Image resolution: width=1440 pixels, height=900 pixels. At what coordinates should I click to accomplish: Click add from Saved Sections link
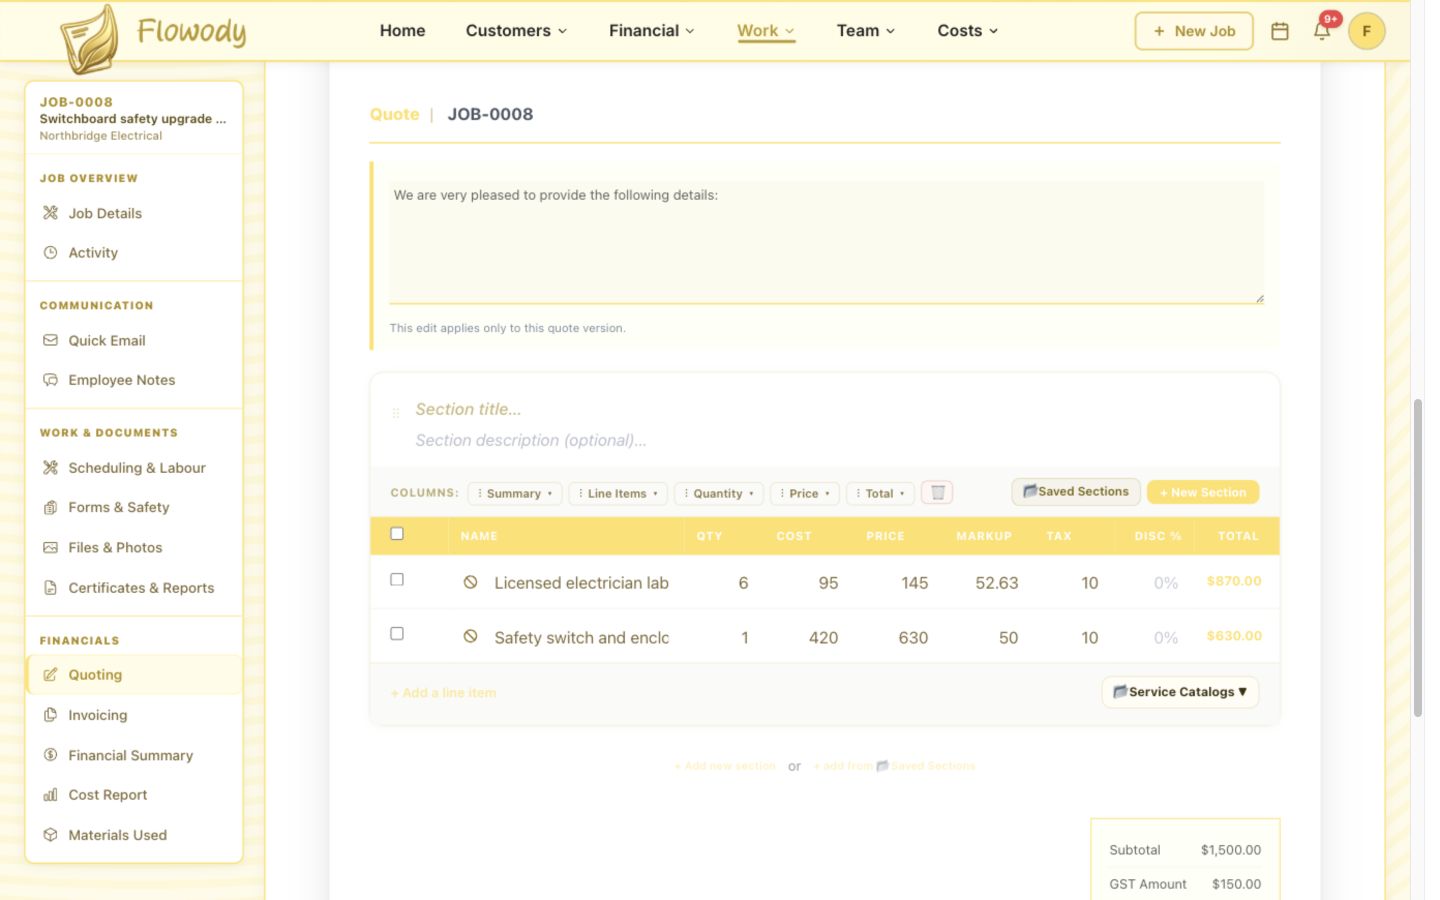(x=894, y=766)
